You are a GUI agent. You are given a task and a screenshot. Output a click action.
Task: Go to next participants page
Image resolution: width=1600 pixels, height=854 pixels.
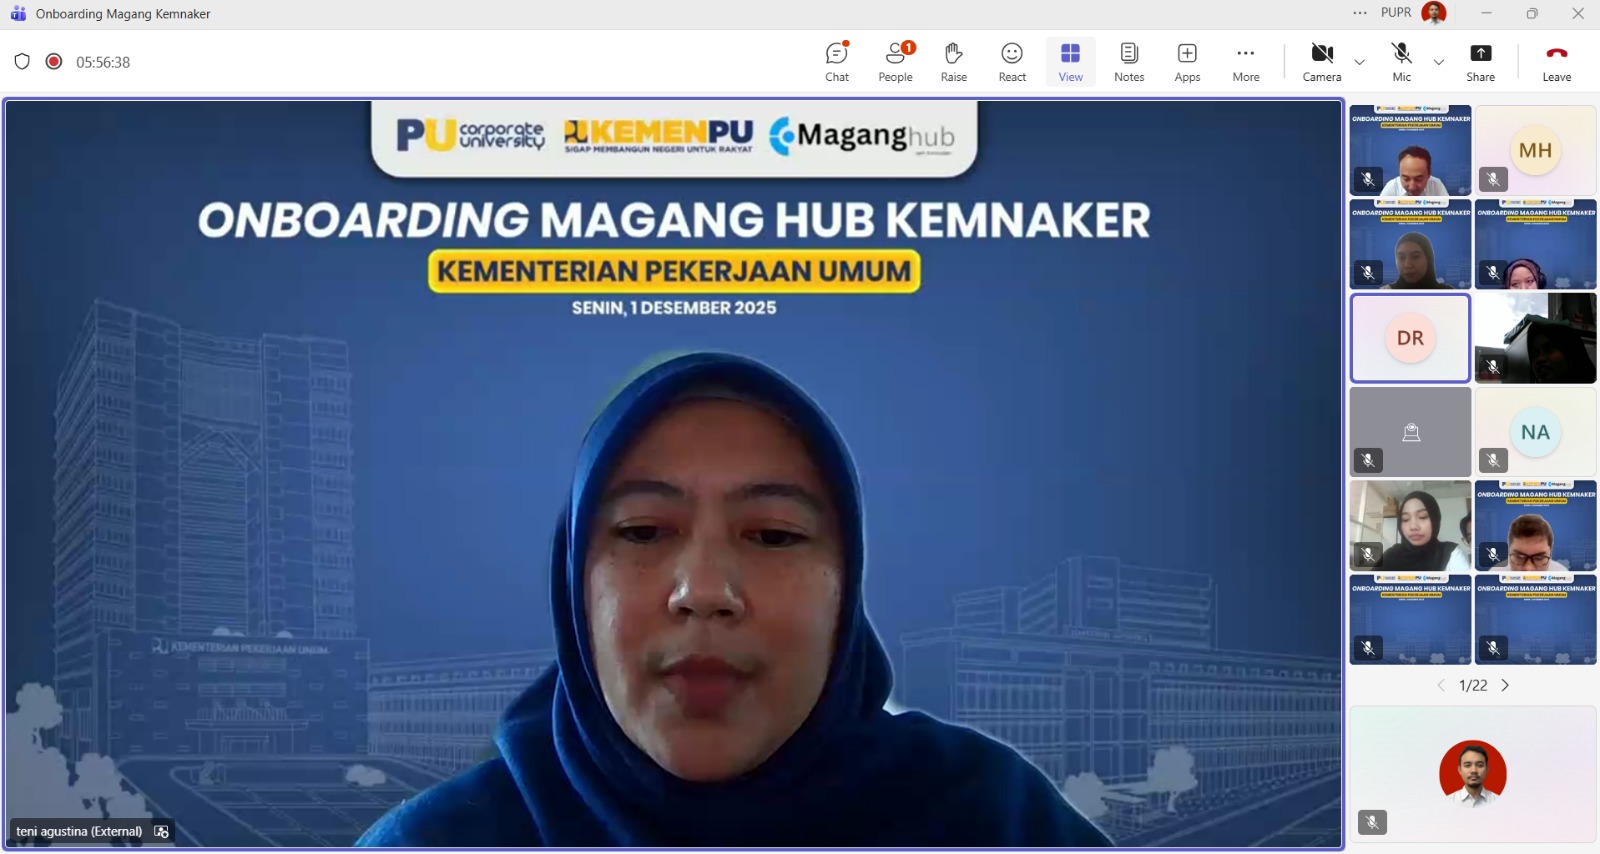(1505, 685)
